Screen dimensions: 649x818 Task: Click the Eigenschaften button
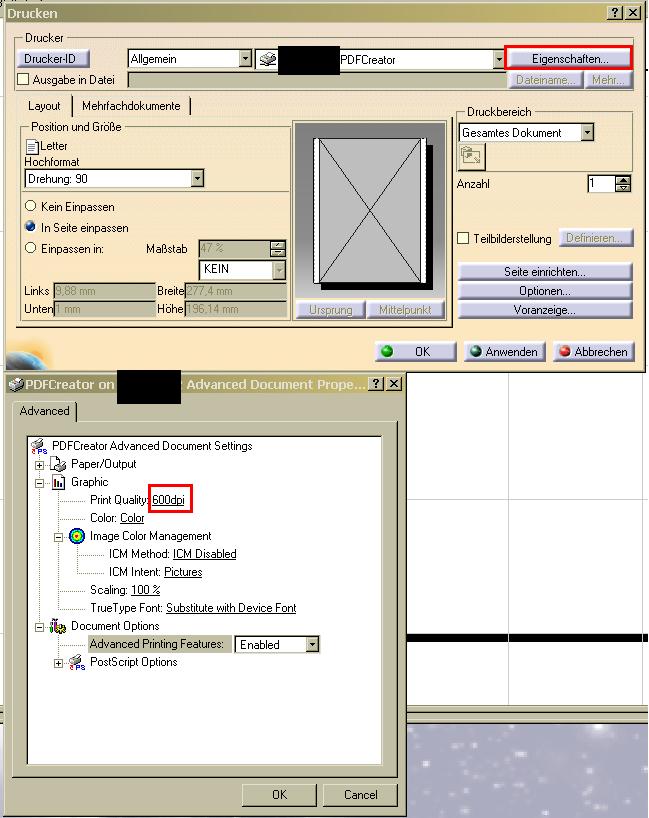(x=569, y=58)
